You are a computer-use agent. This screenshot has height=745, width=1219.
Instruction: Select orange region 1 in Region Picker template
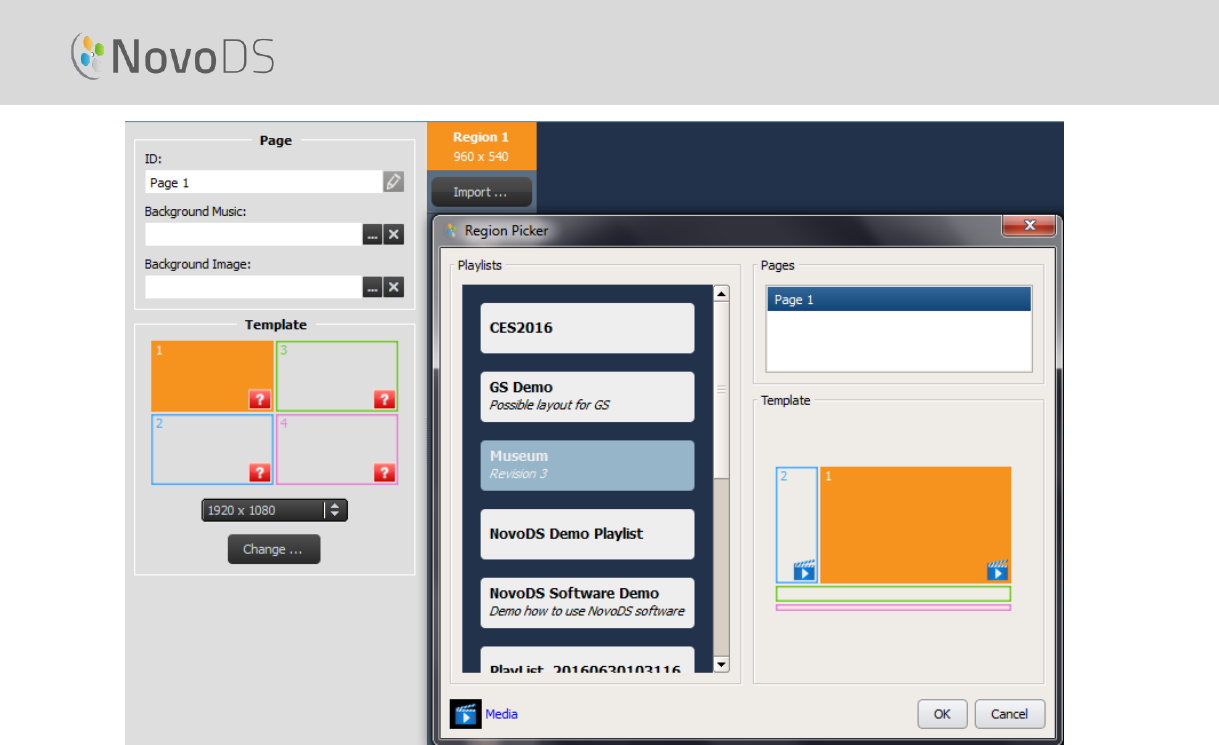pos(915,525)
